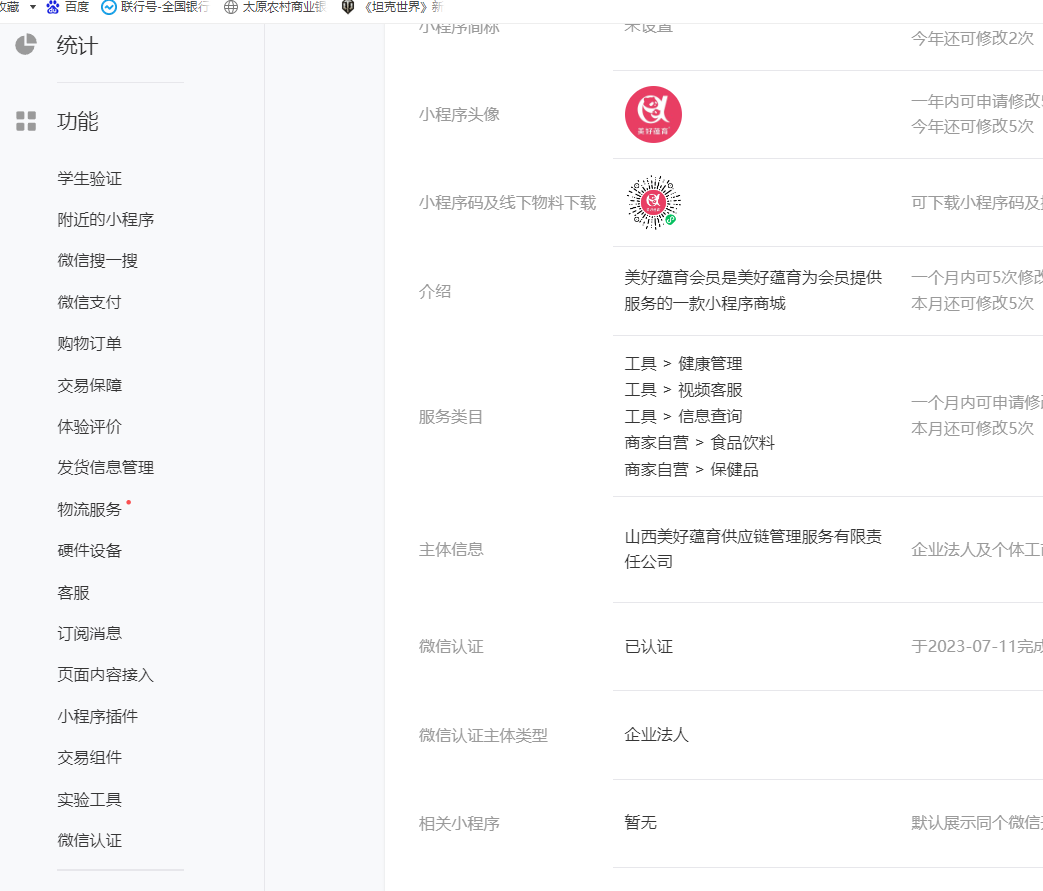Click the 相关小程序 row label

(x=459, y=823)
